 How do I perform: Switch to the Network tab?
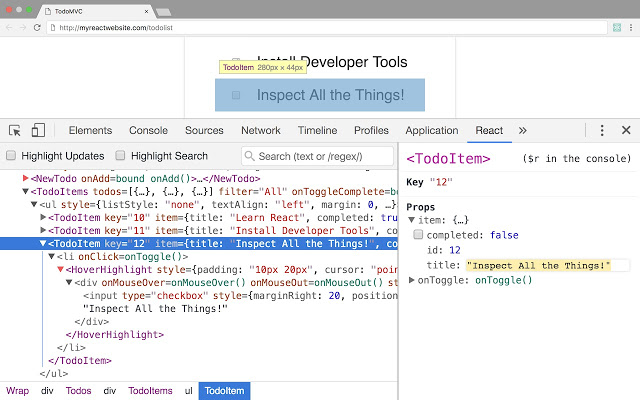pyautogui.click(x=260, y=131)
